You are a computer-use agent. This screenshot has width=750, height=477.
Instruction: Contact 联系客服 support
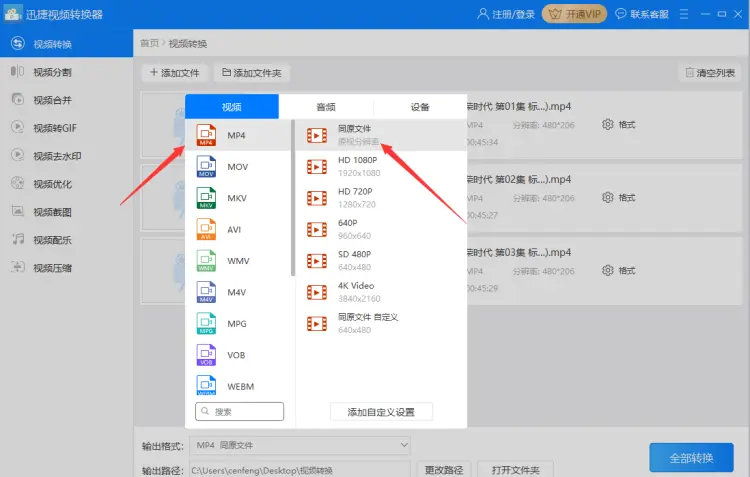[642, 14]
